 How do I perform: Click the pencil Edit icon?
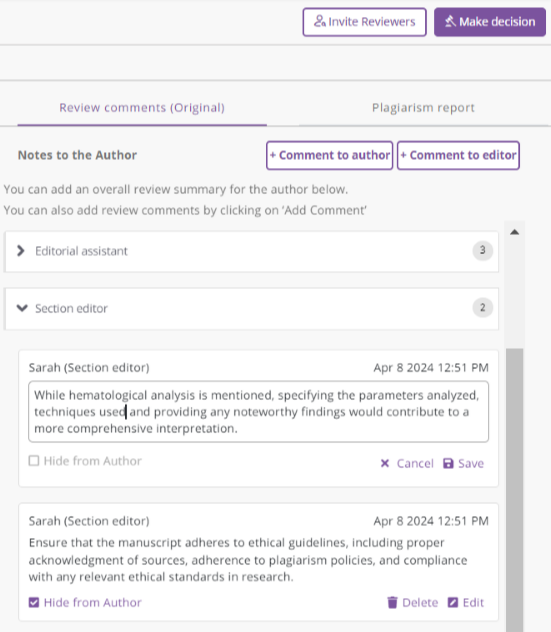[453, 603]
